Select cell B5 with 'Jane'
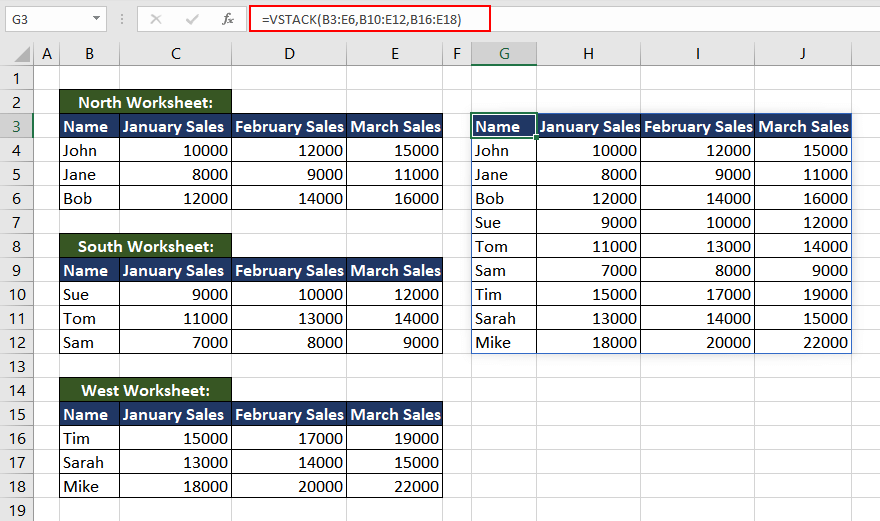 tap(89, 174)
